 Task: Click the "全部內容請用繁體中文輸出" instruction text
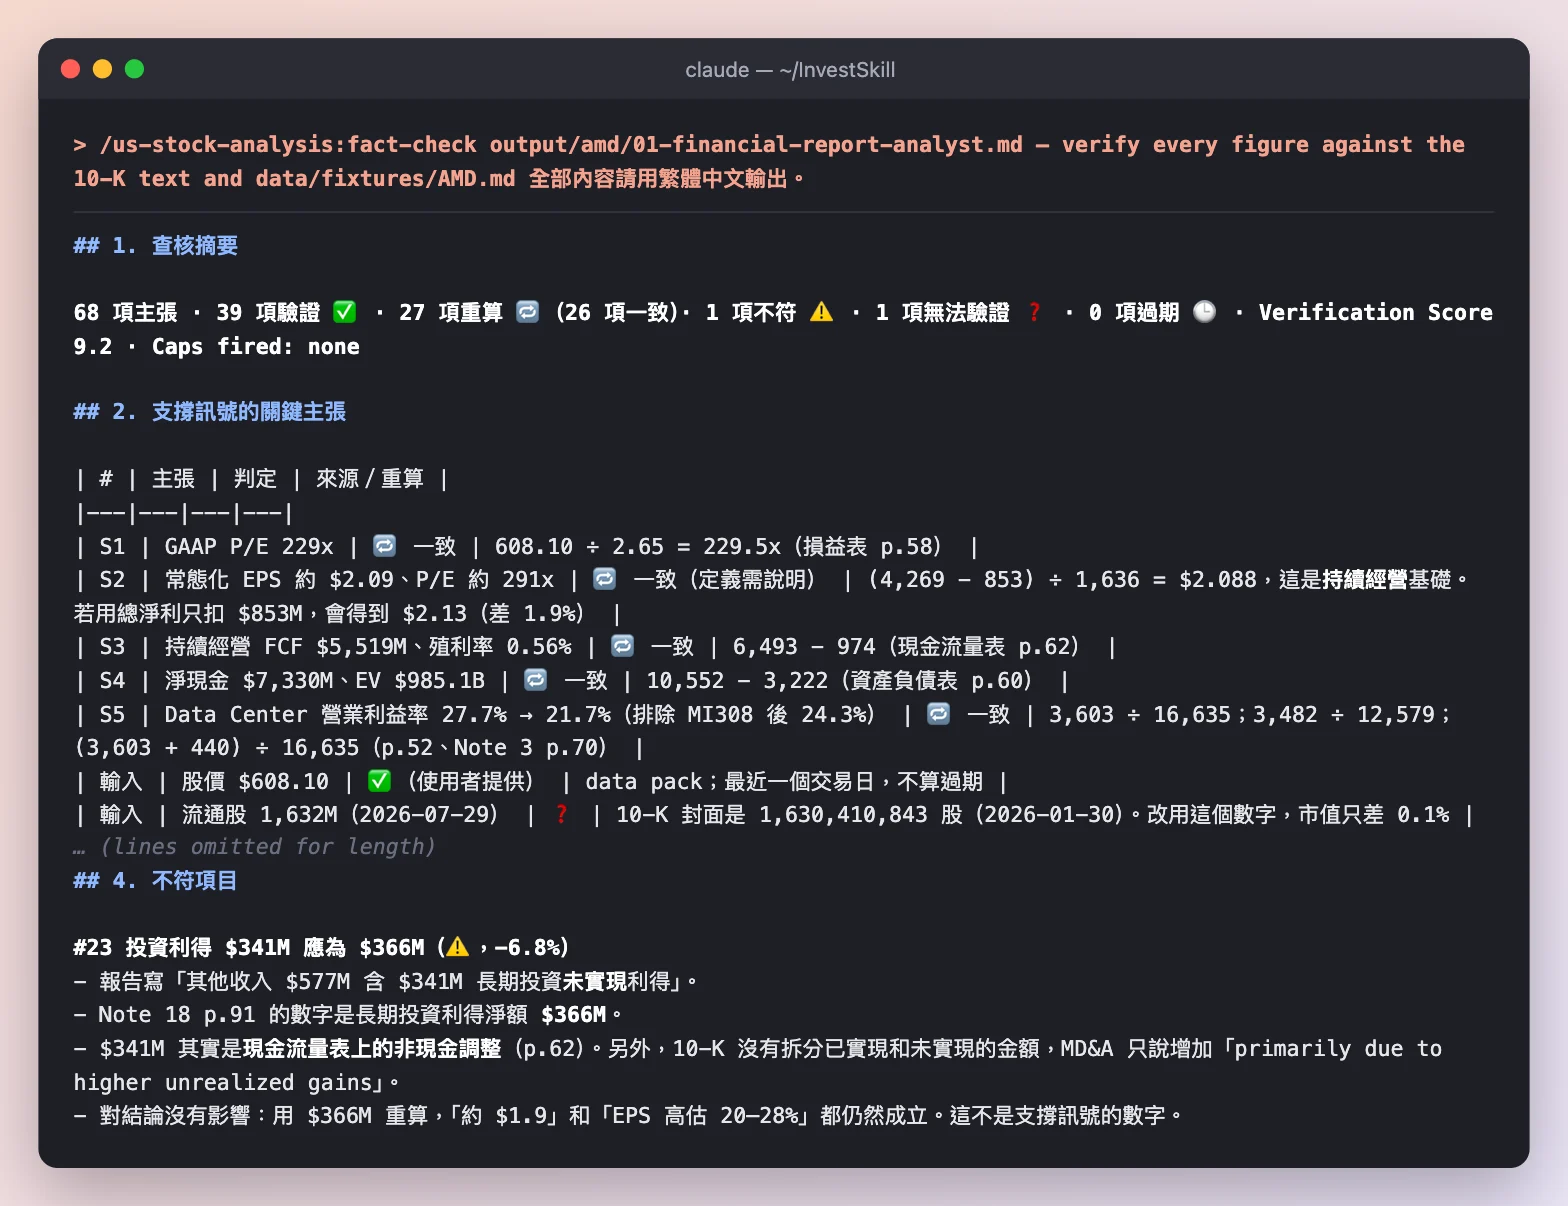[x=658, y=178]
